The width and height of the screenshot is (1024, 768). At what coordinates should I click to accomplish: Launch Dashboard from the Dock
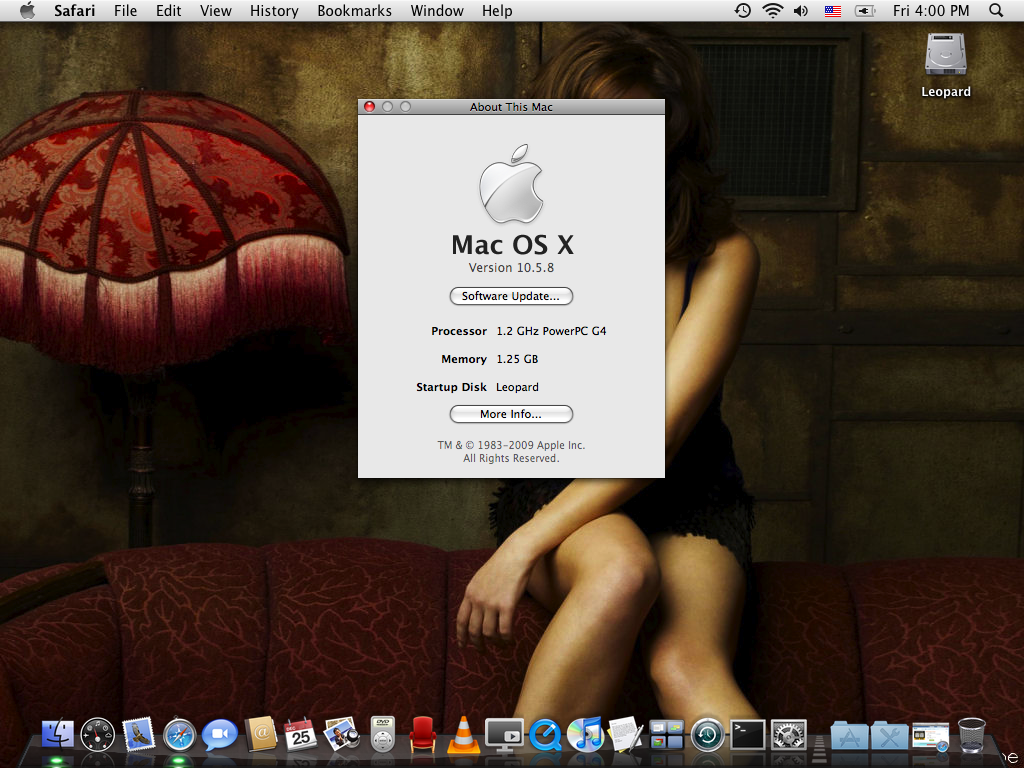97,735
